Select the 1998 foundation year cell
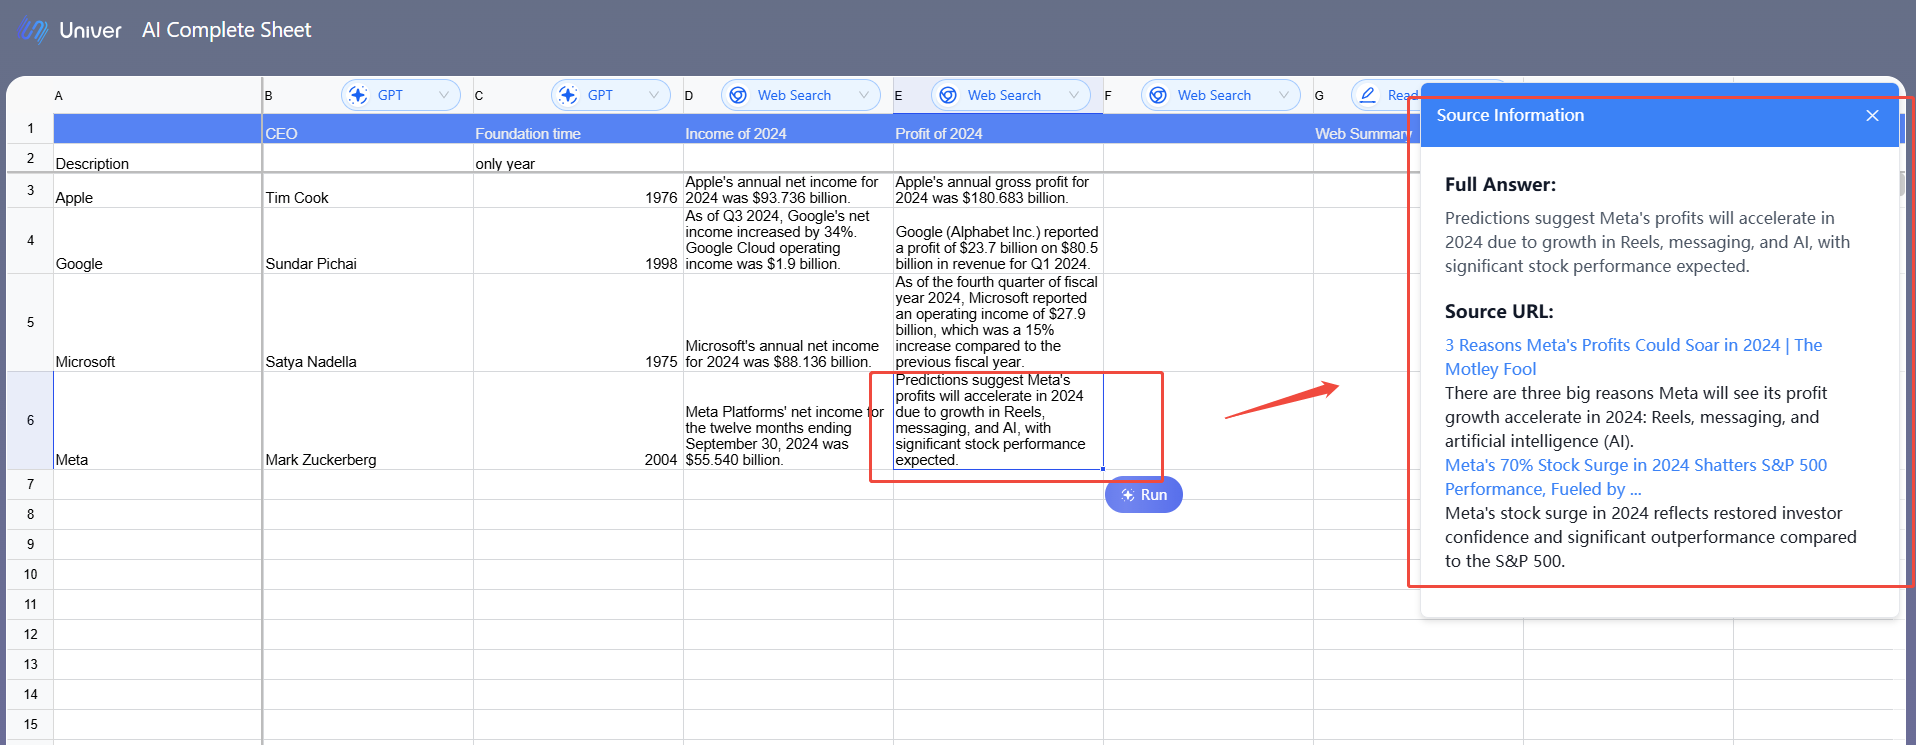 (x=578, y=241)
